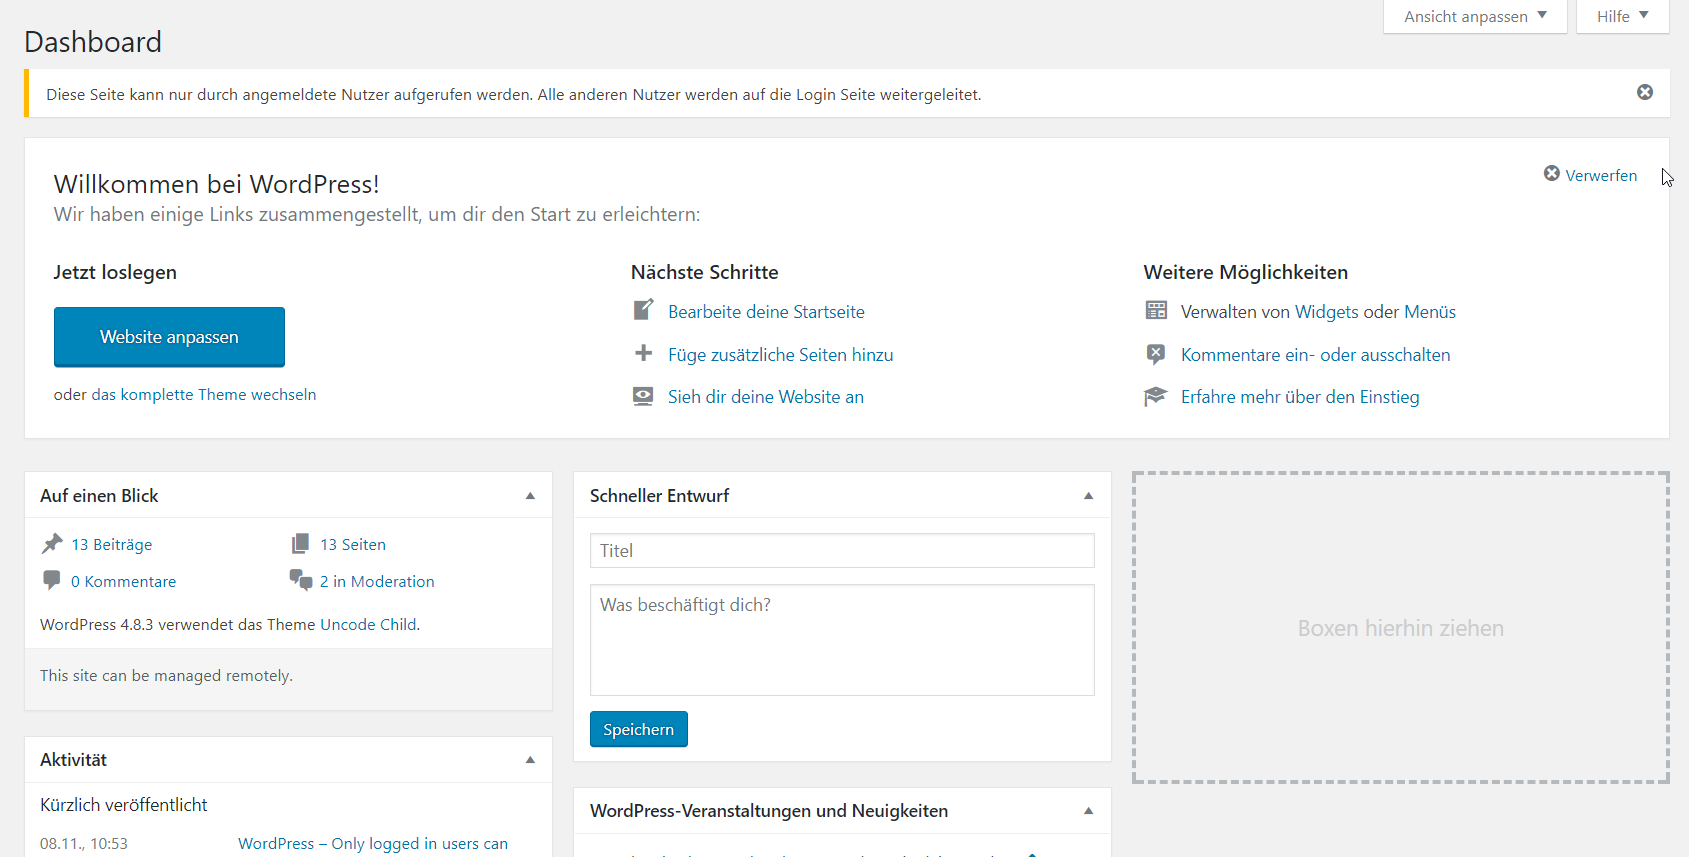Viewport: 1689px width, 857px height.
Task: Click the Willkommen bei WordPress! heading
Action: 216,184
